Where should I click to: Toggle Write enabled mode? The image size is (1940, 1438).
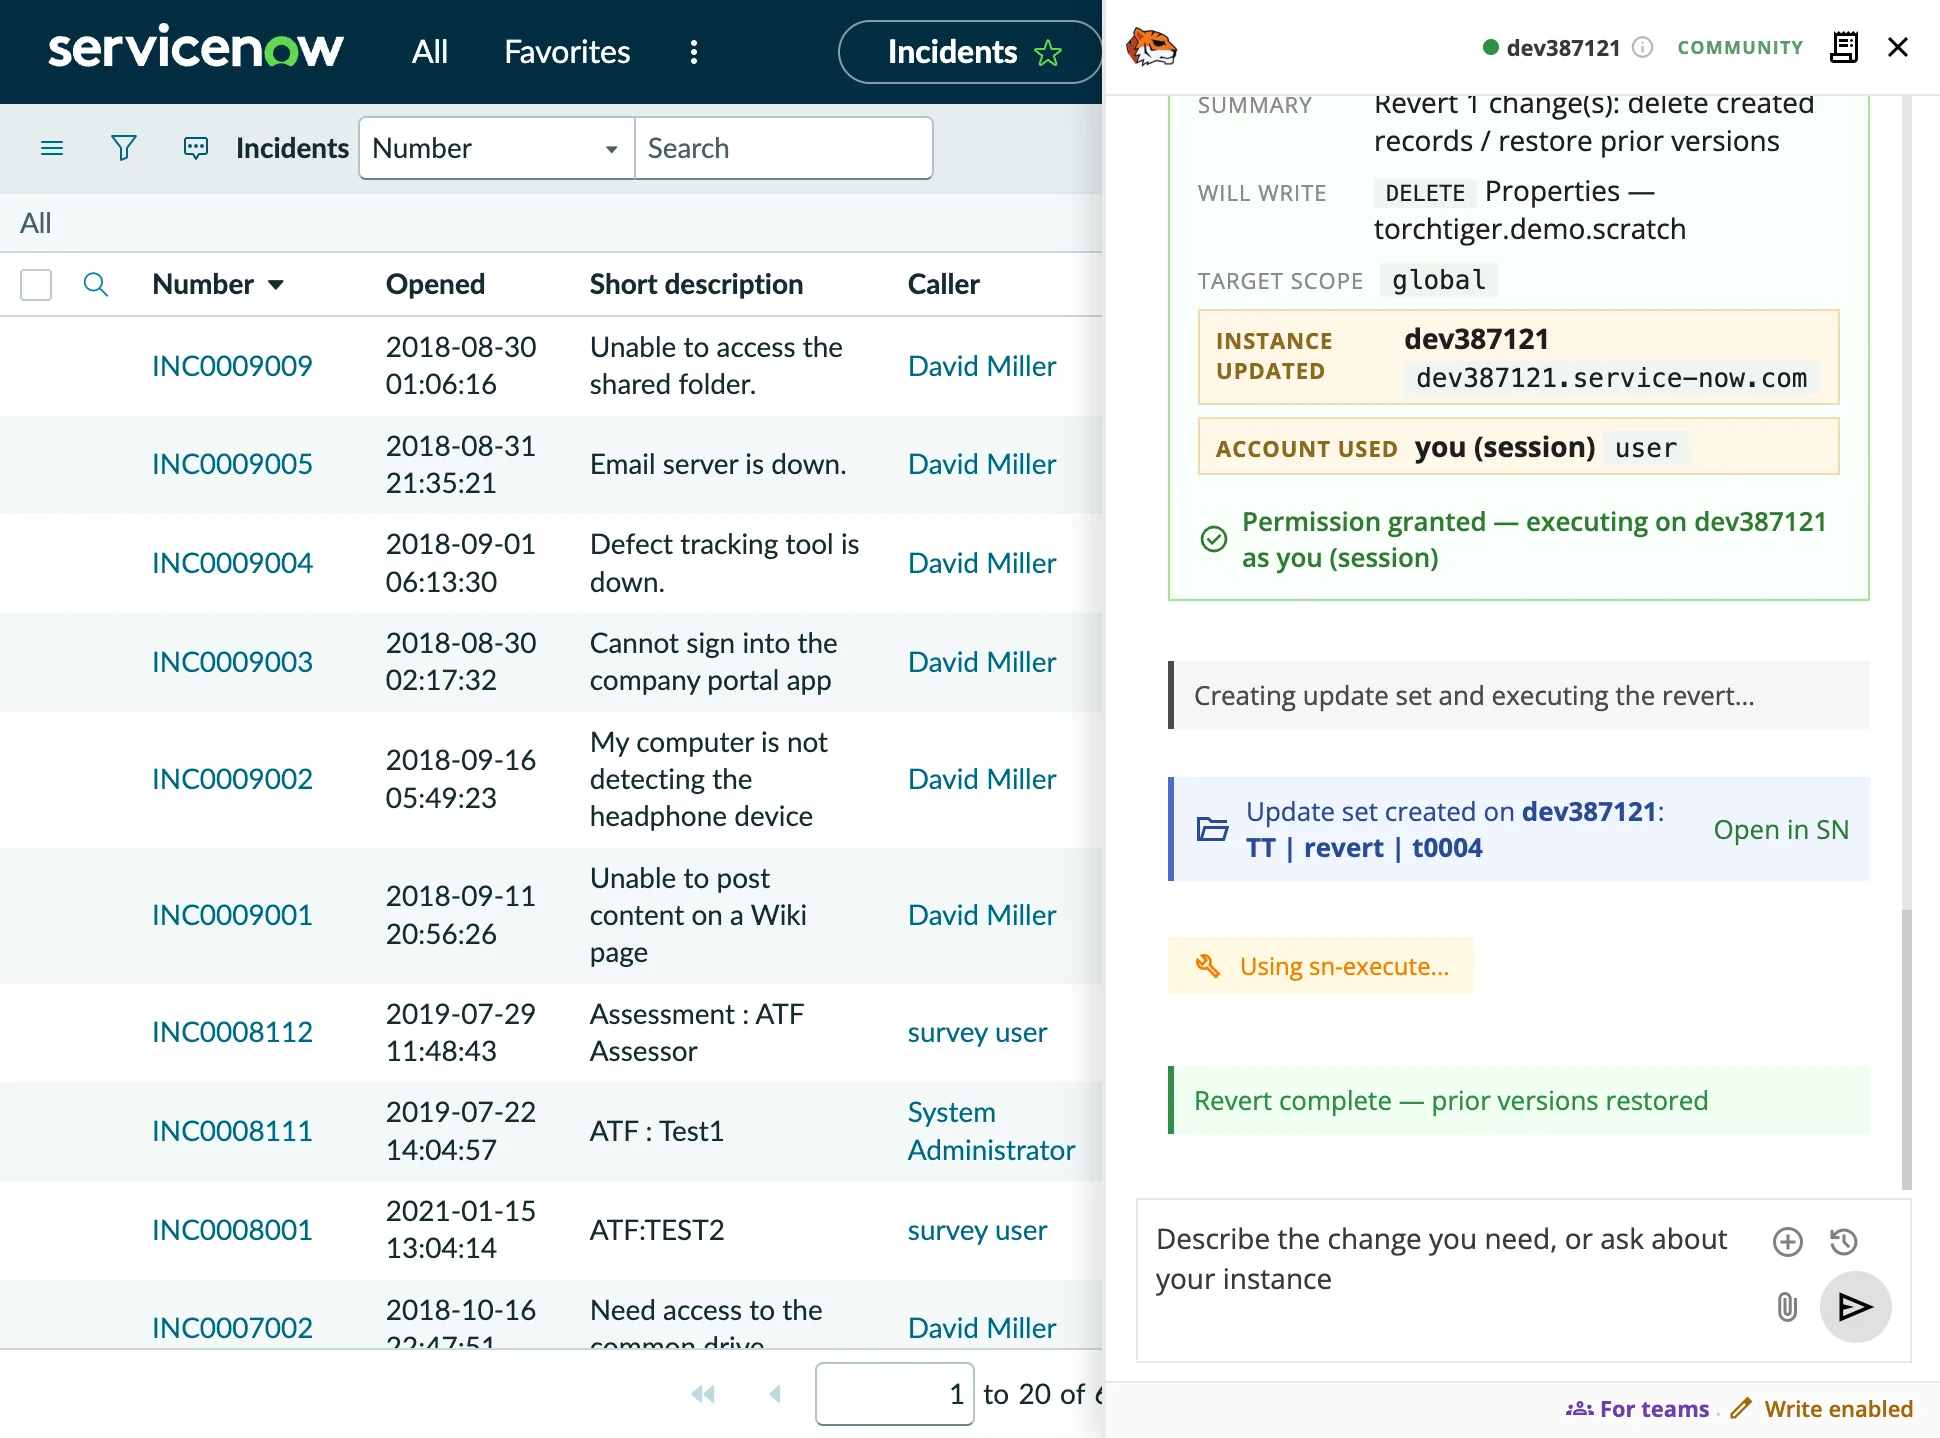[x=1822, y=1409]
